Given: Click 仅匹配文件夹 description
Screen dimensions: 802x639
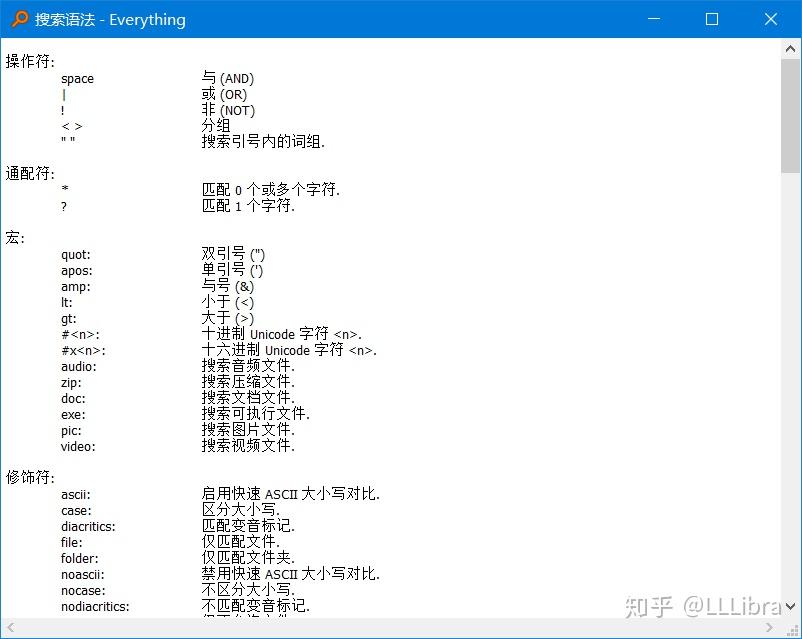Looking at the screenshot, I should (x=248, y=557).
